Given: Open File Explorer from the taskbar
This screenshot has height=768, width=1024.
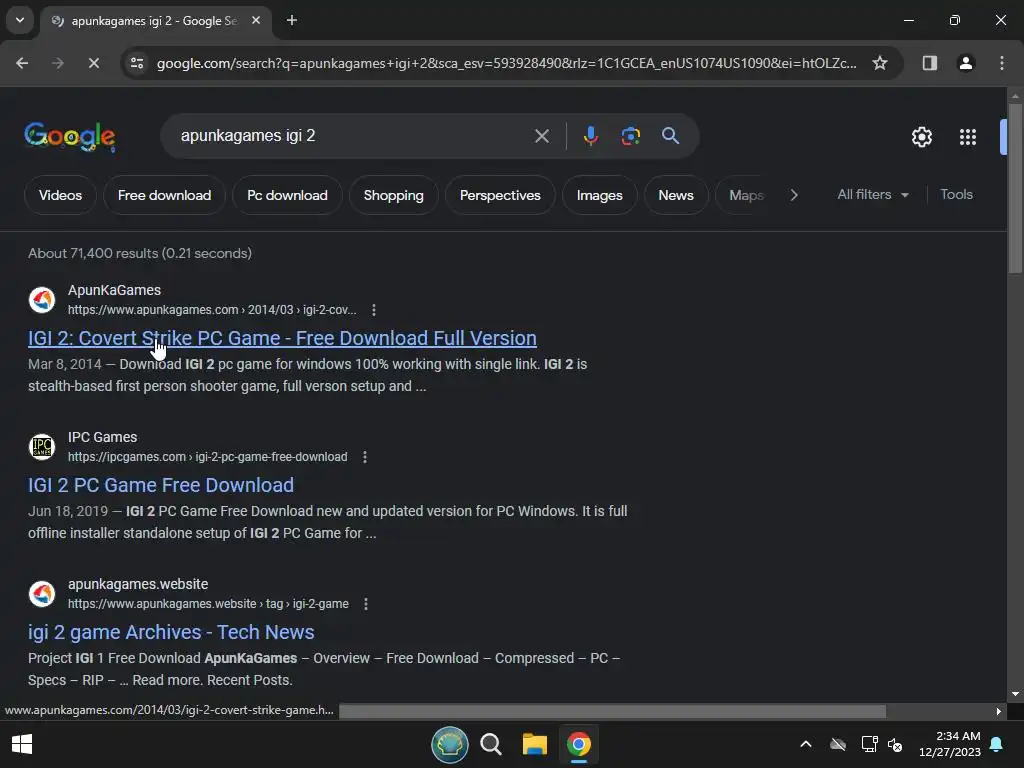Looking at the screenshot, I should 534,744.
